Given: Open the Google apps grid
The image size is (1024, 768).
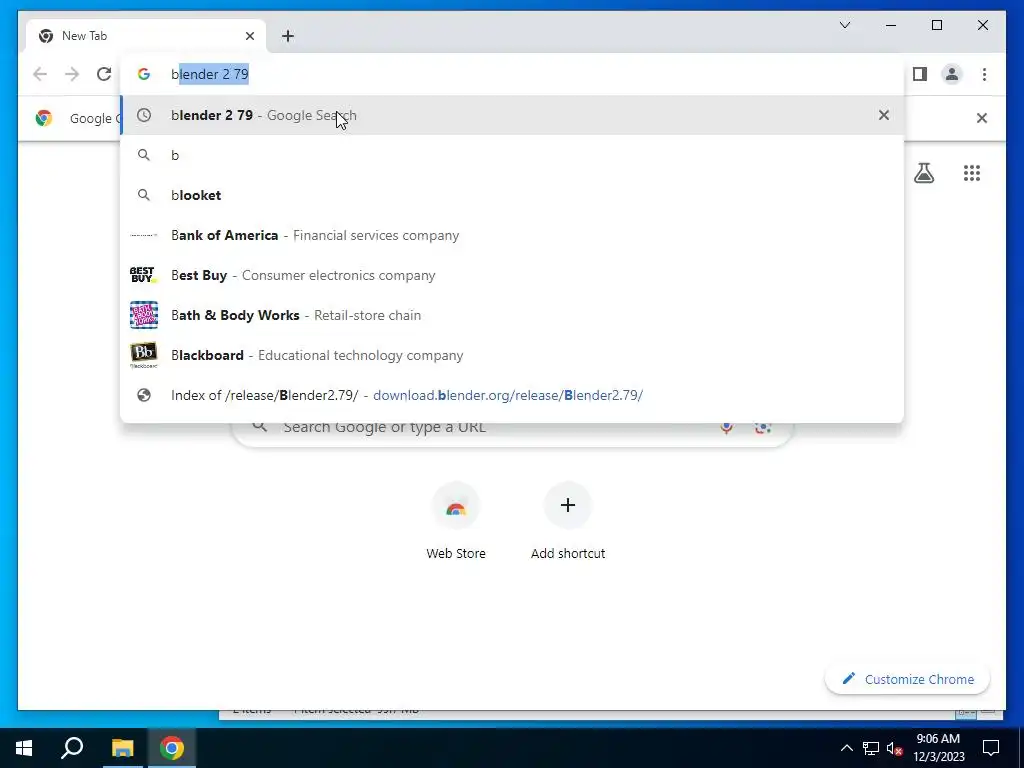Looking at the screenshot, I should click(x=972, y=173).
